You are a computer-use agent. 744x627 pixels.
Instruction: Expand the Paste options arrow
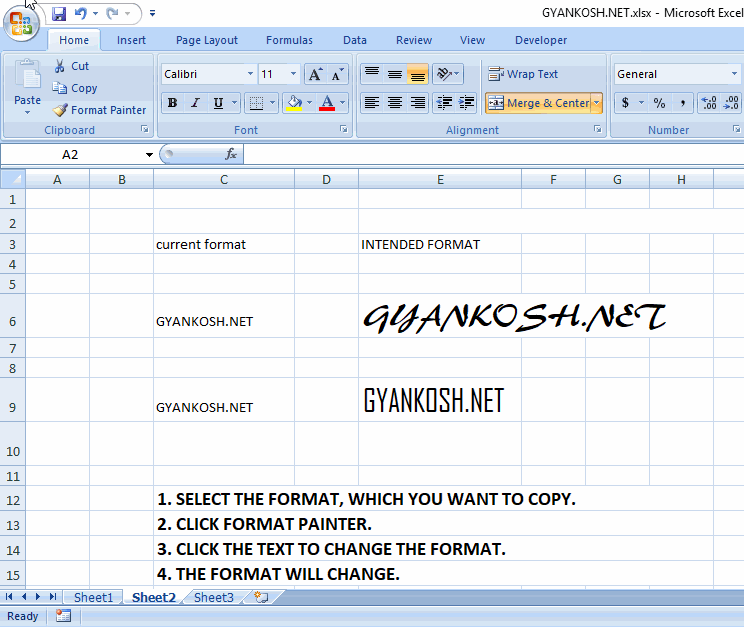[28, 112]
